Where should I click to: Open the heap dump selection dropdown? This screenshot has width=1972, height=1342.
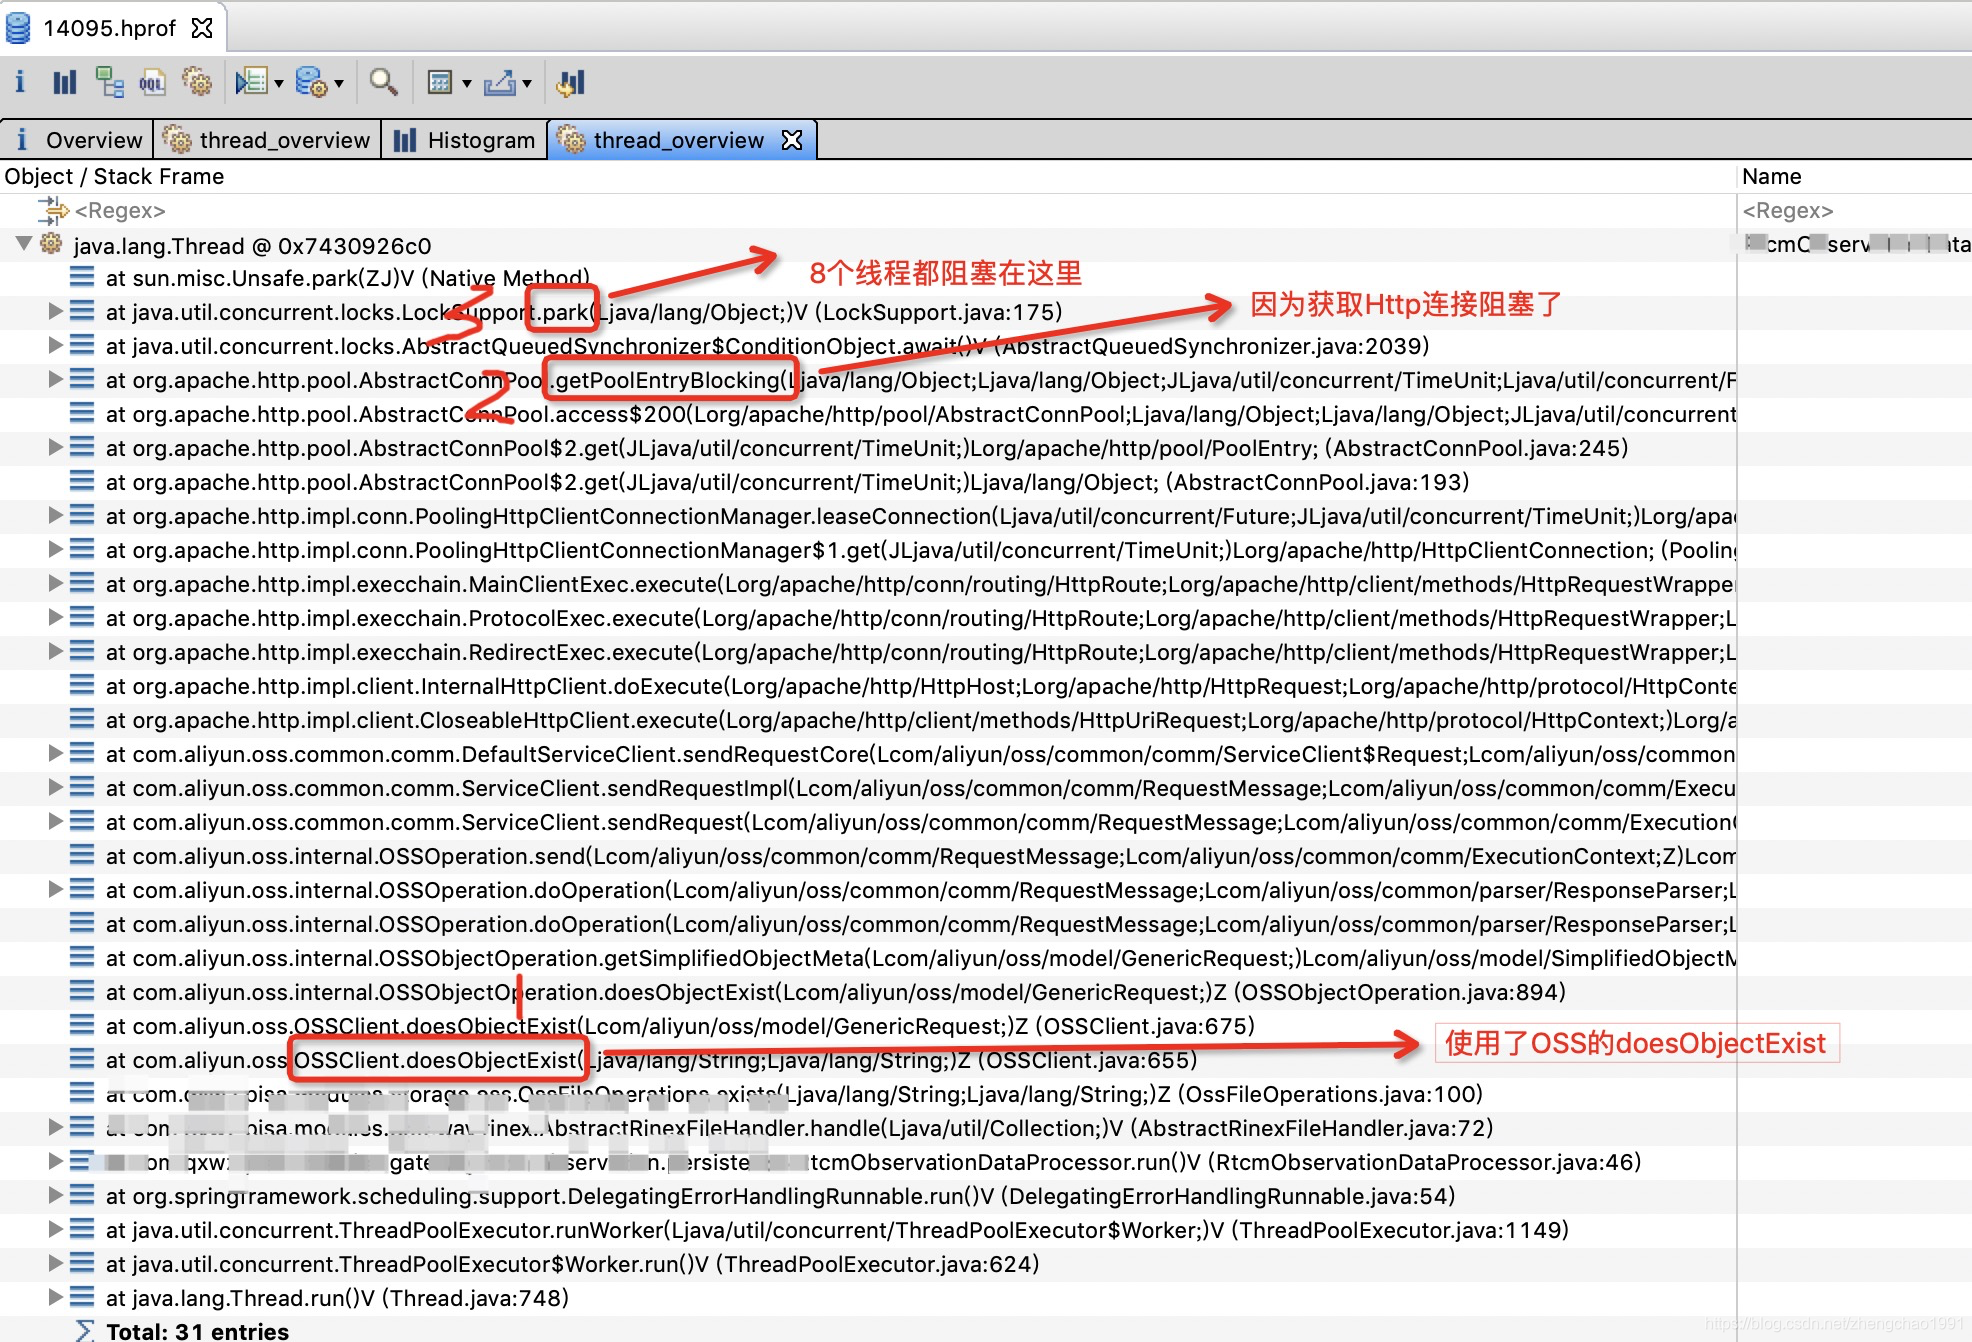coord(341,82)
